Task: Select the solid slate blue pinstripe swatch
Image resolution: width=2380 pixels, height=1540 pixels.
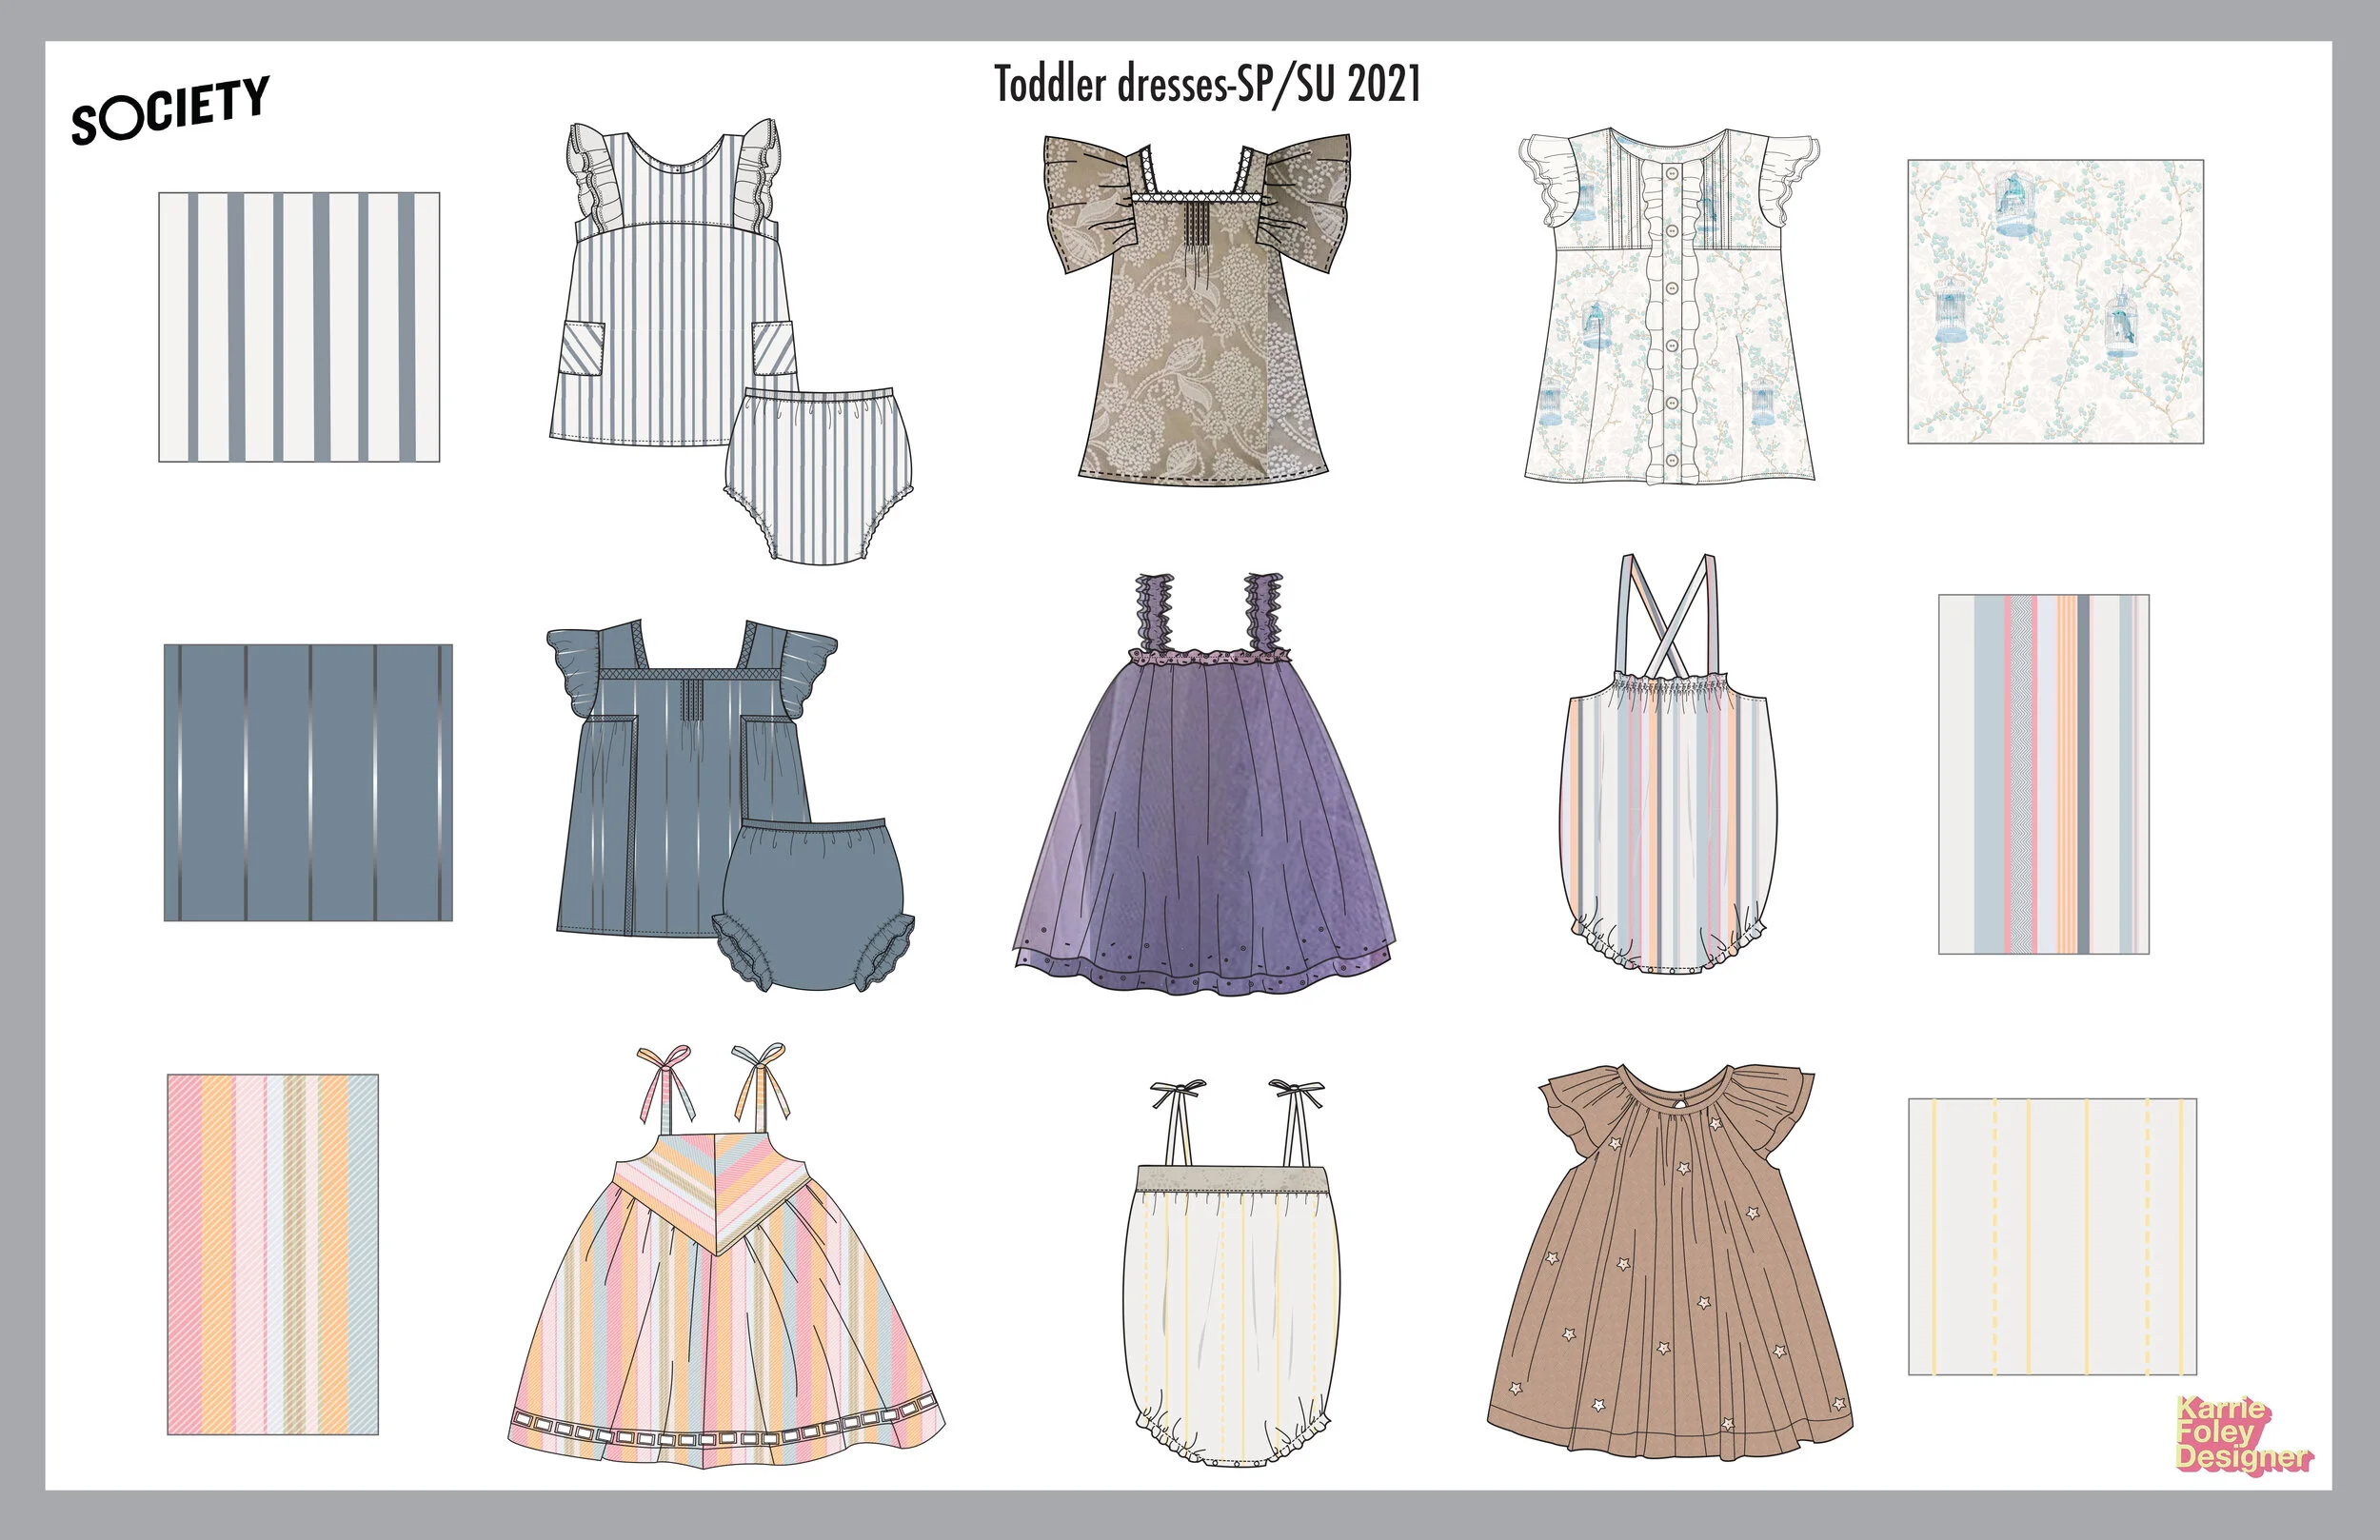Action: pyautogui.click(x=308, y=782)
